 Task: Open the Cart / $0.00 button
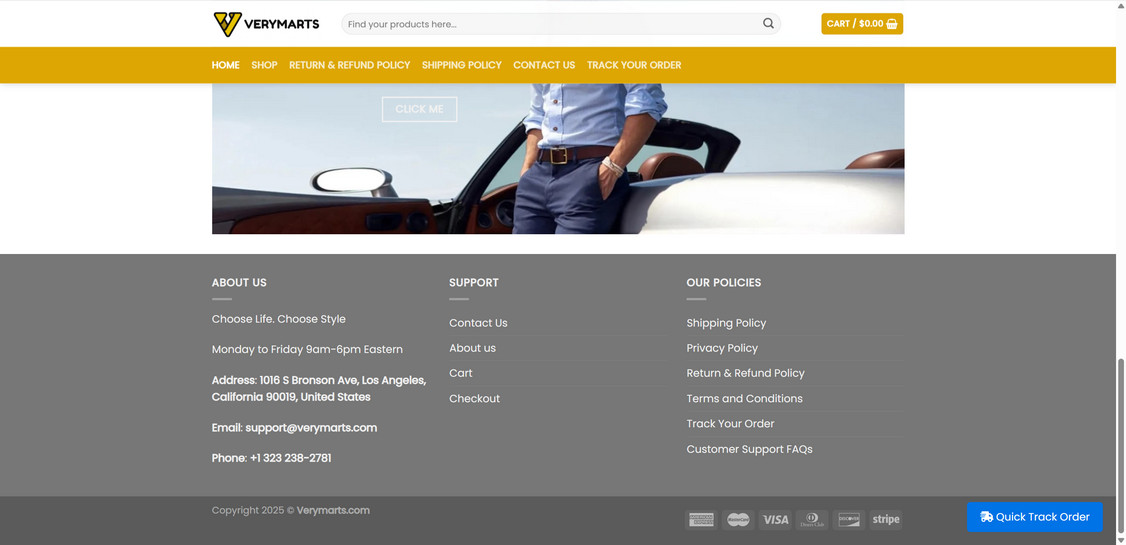[x=862, y=24]
